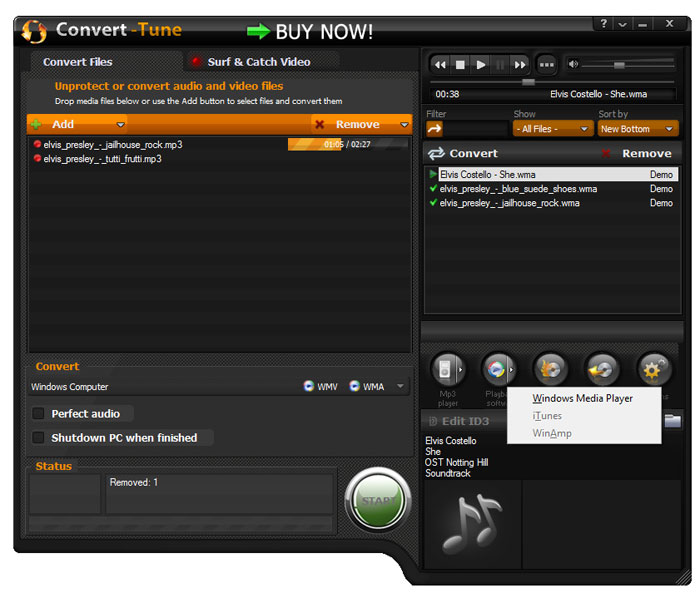Enable the Perfect audio checkbox
Viewport: 700px width, 598px height.
click(x=38, y=414)
